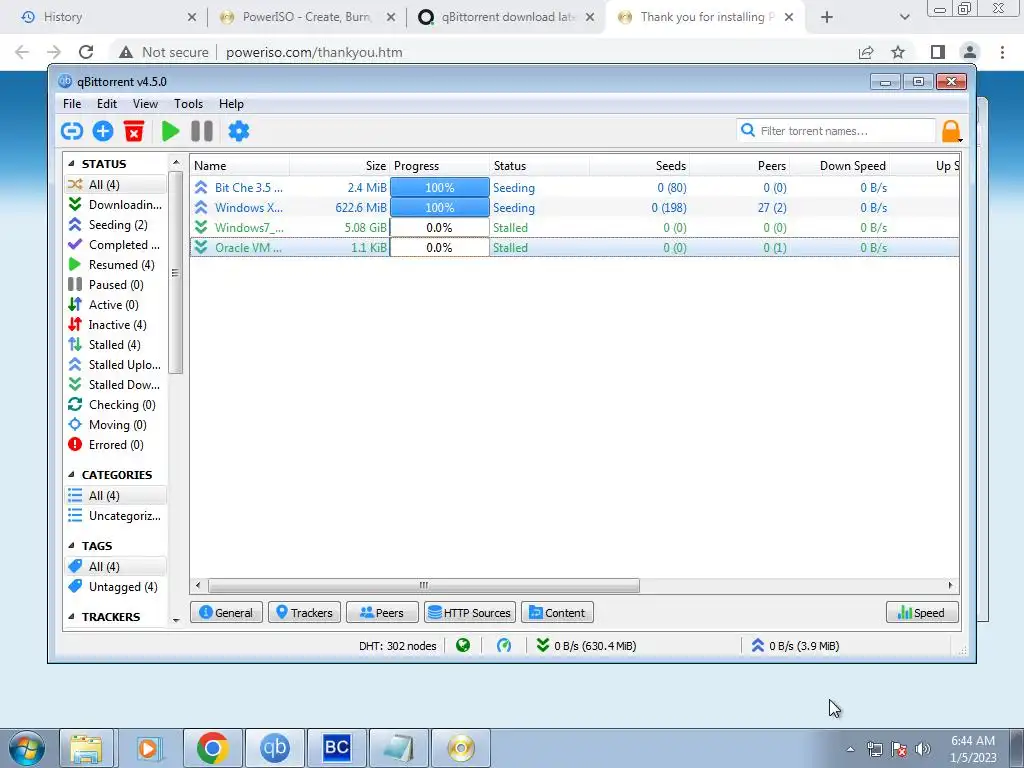
Task: Click the Add Torrent File plus icon
Action: pos(103,131)
